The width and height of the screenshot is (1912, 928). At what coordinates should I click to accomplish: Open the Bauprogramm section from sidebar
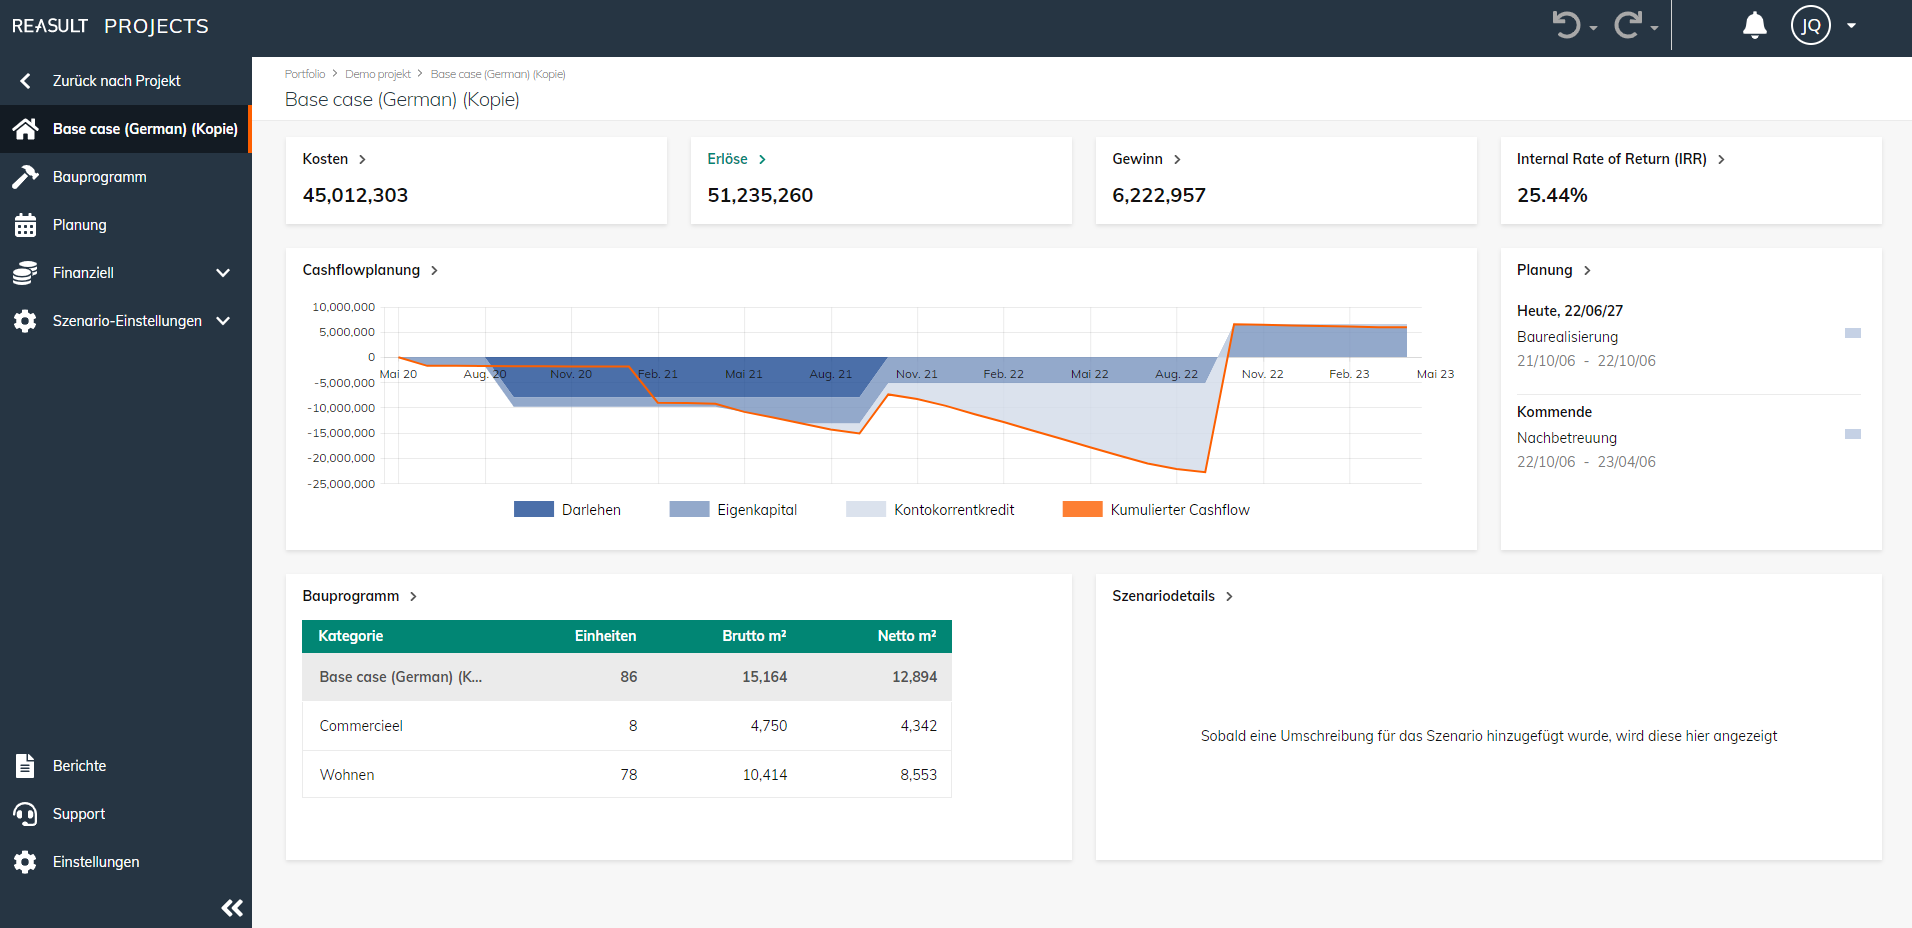point(99,176)
